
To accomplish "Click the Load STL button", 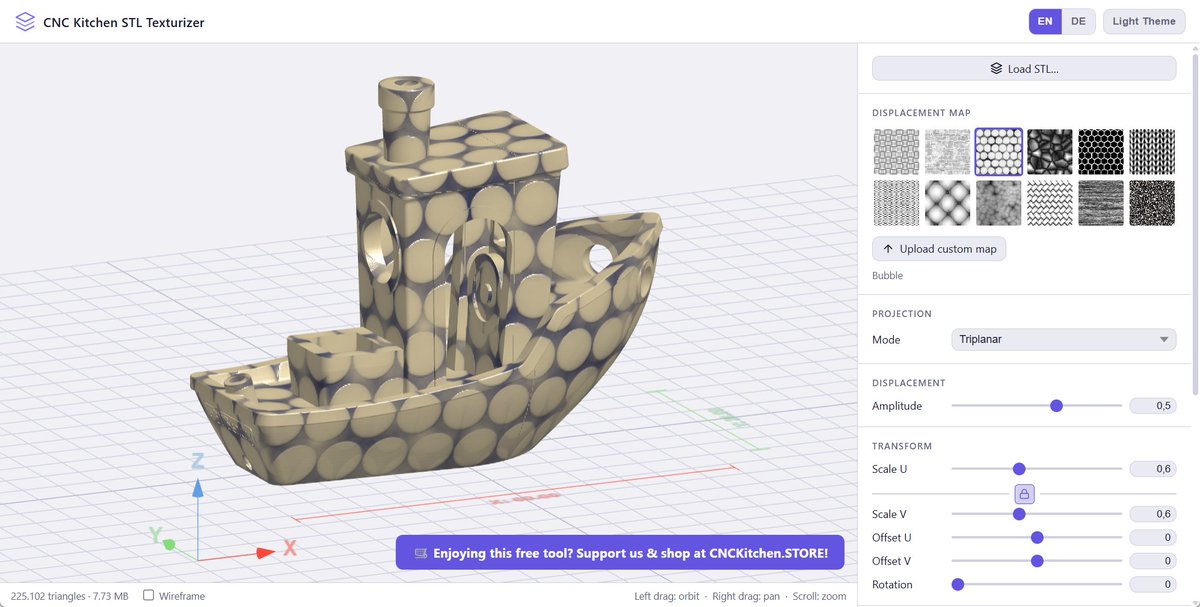I will pyautogui.click(x=1024, y=68).
